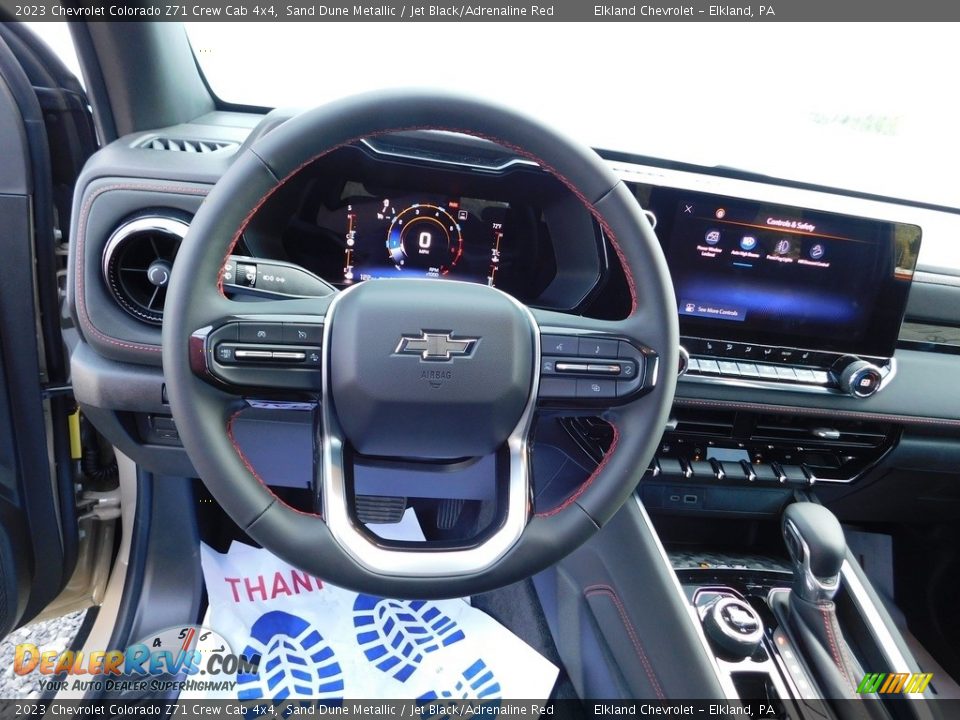Image resolution: width=960 pixels, height=720 pixels.
Task: Open See More Controls on the infotainment screen
Action: point(712,310)
